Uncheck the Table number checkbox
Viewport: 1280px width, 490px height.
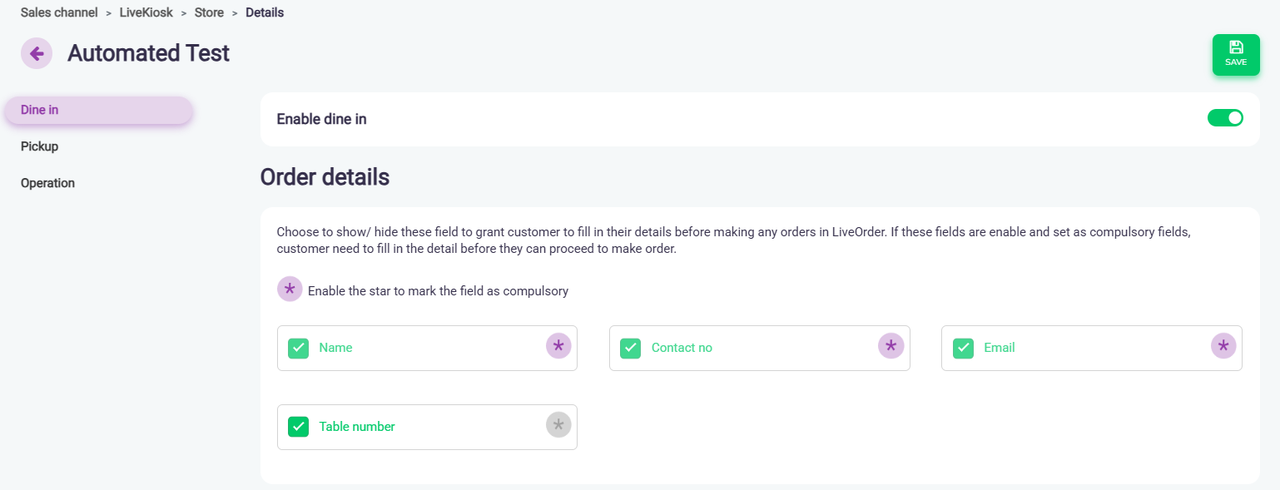coord(298,427)
